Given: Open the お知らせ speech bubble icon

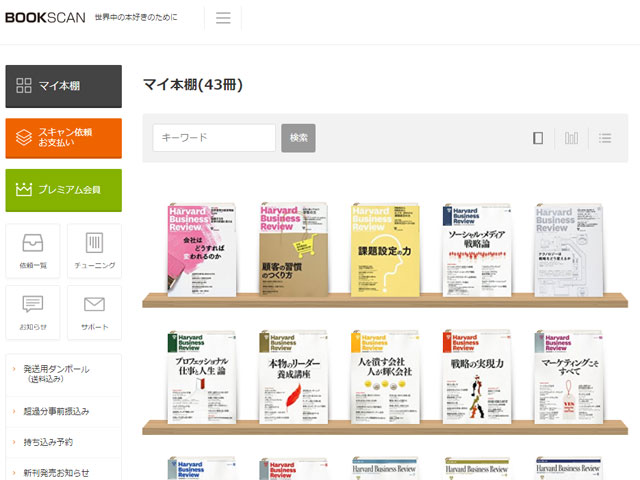Looking at the screenshot, I should 32,312.
